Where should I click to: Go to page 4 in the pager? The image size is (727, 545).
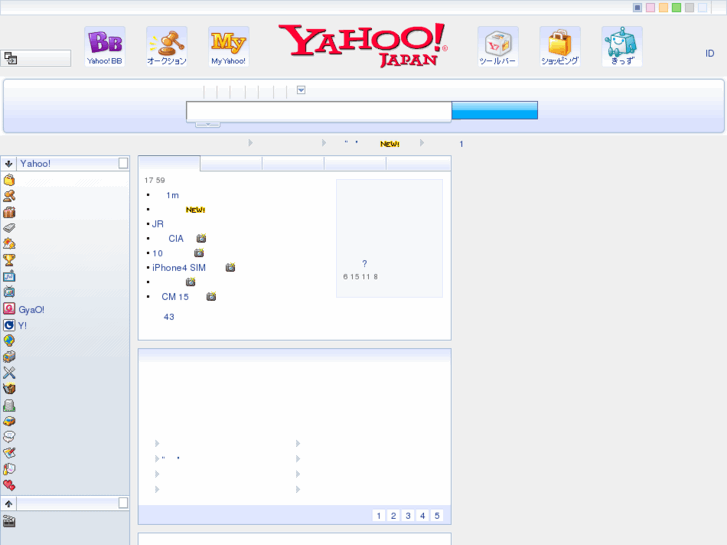pos(422,516)
